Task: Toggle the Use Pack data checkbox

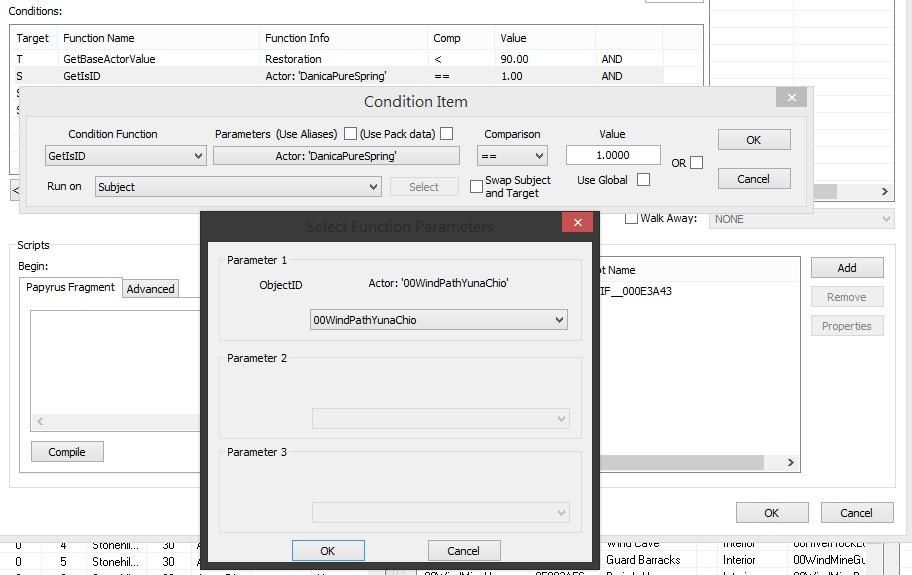Action: click(446, 133)
